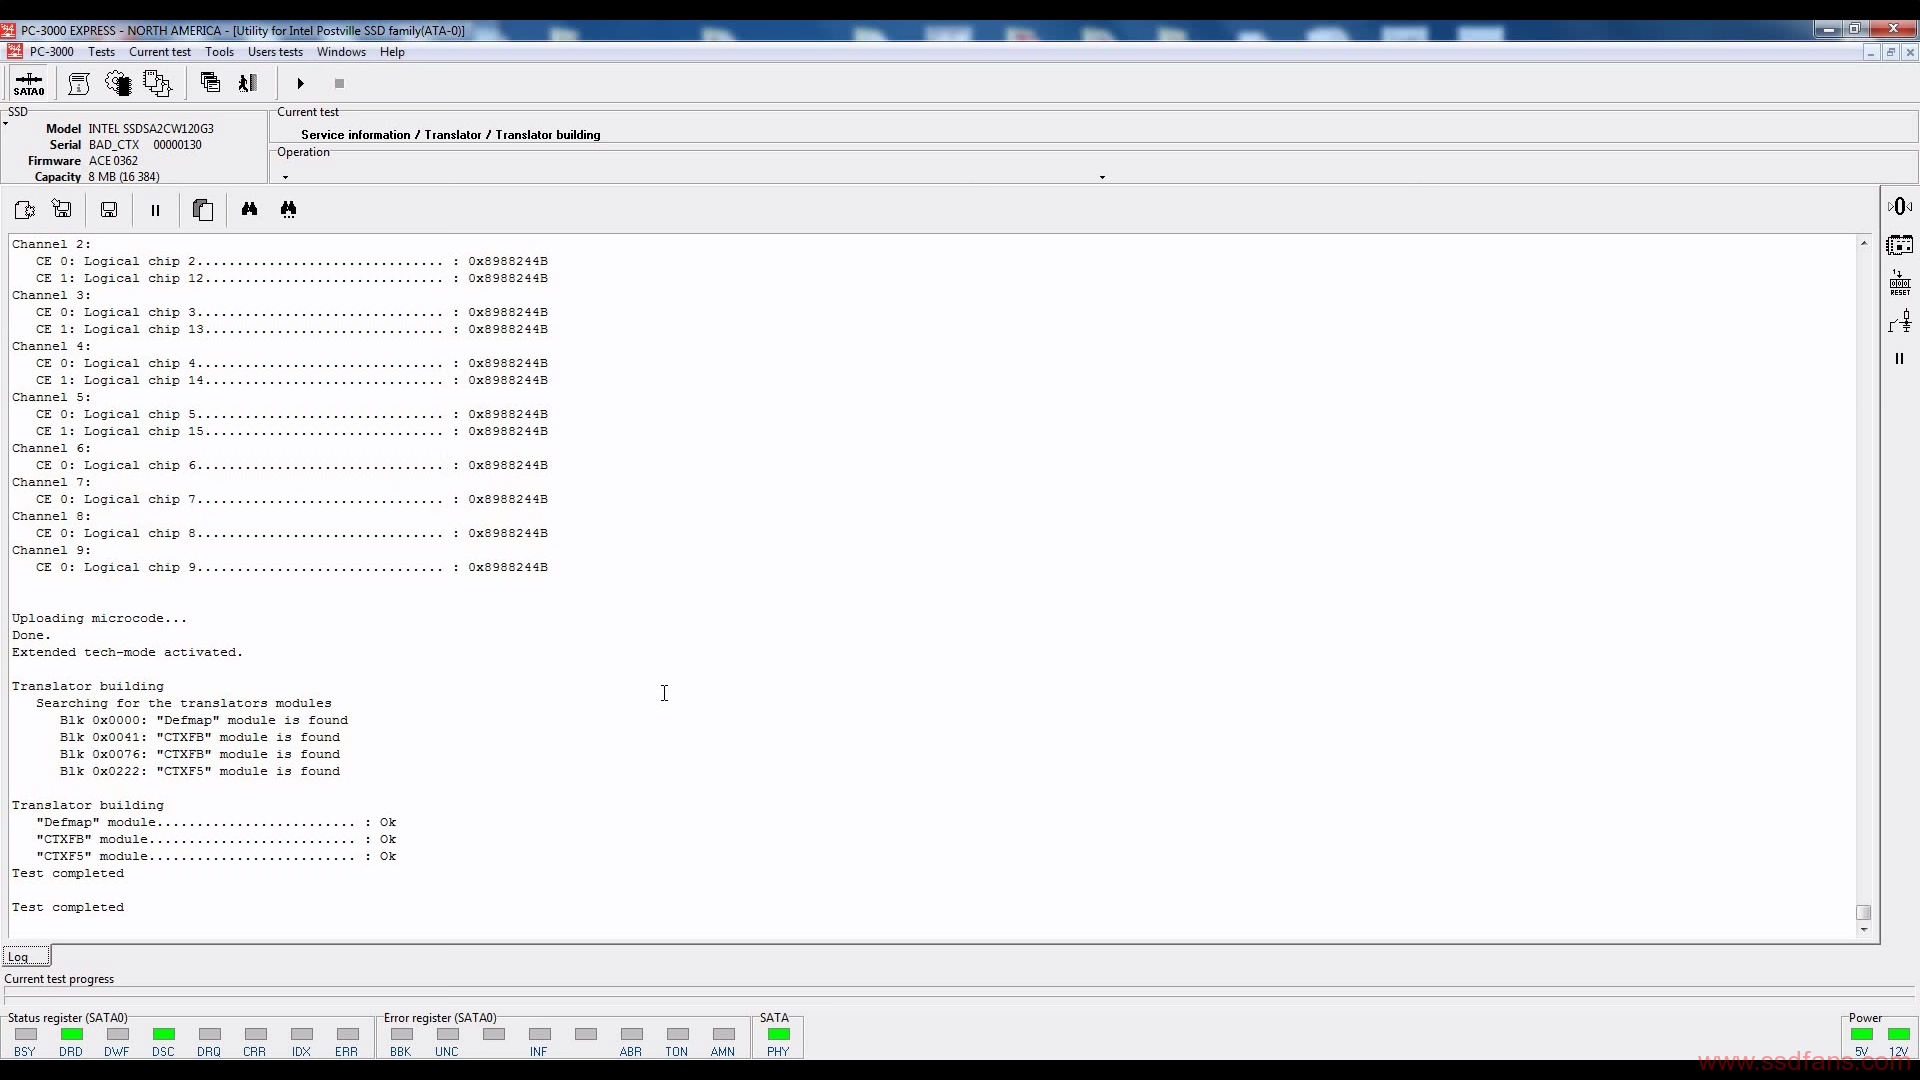Open the PC-3000 board icon on right
Viewport: 1920px width, 1080px height.
[x=1900, y=245]
